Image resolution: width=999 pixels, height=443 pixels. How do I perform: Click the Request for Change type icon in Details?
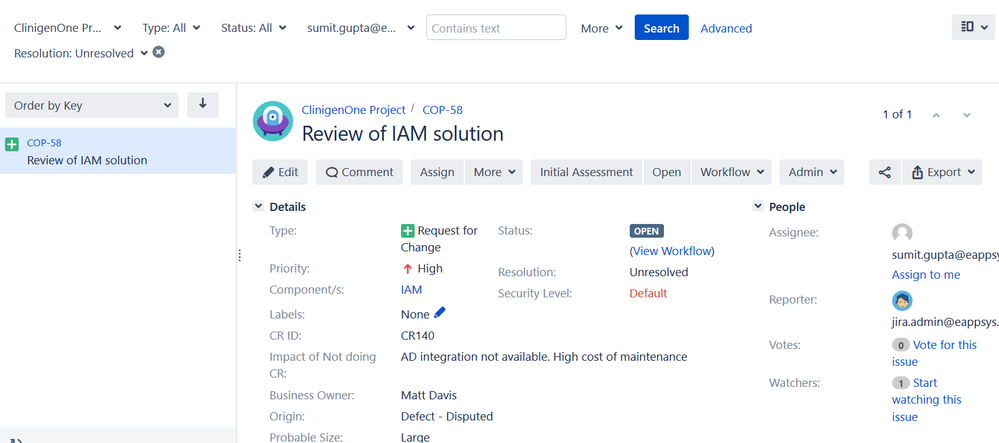(407, 231)
